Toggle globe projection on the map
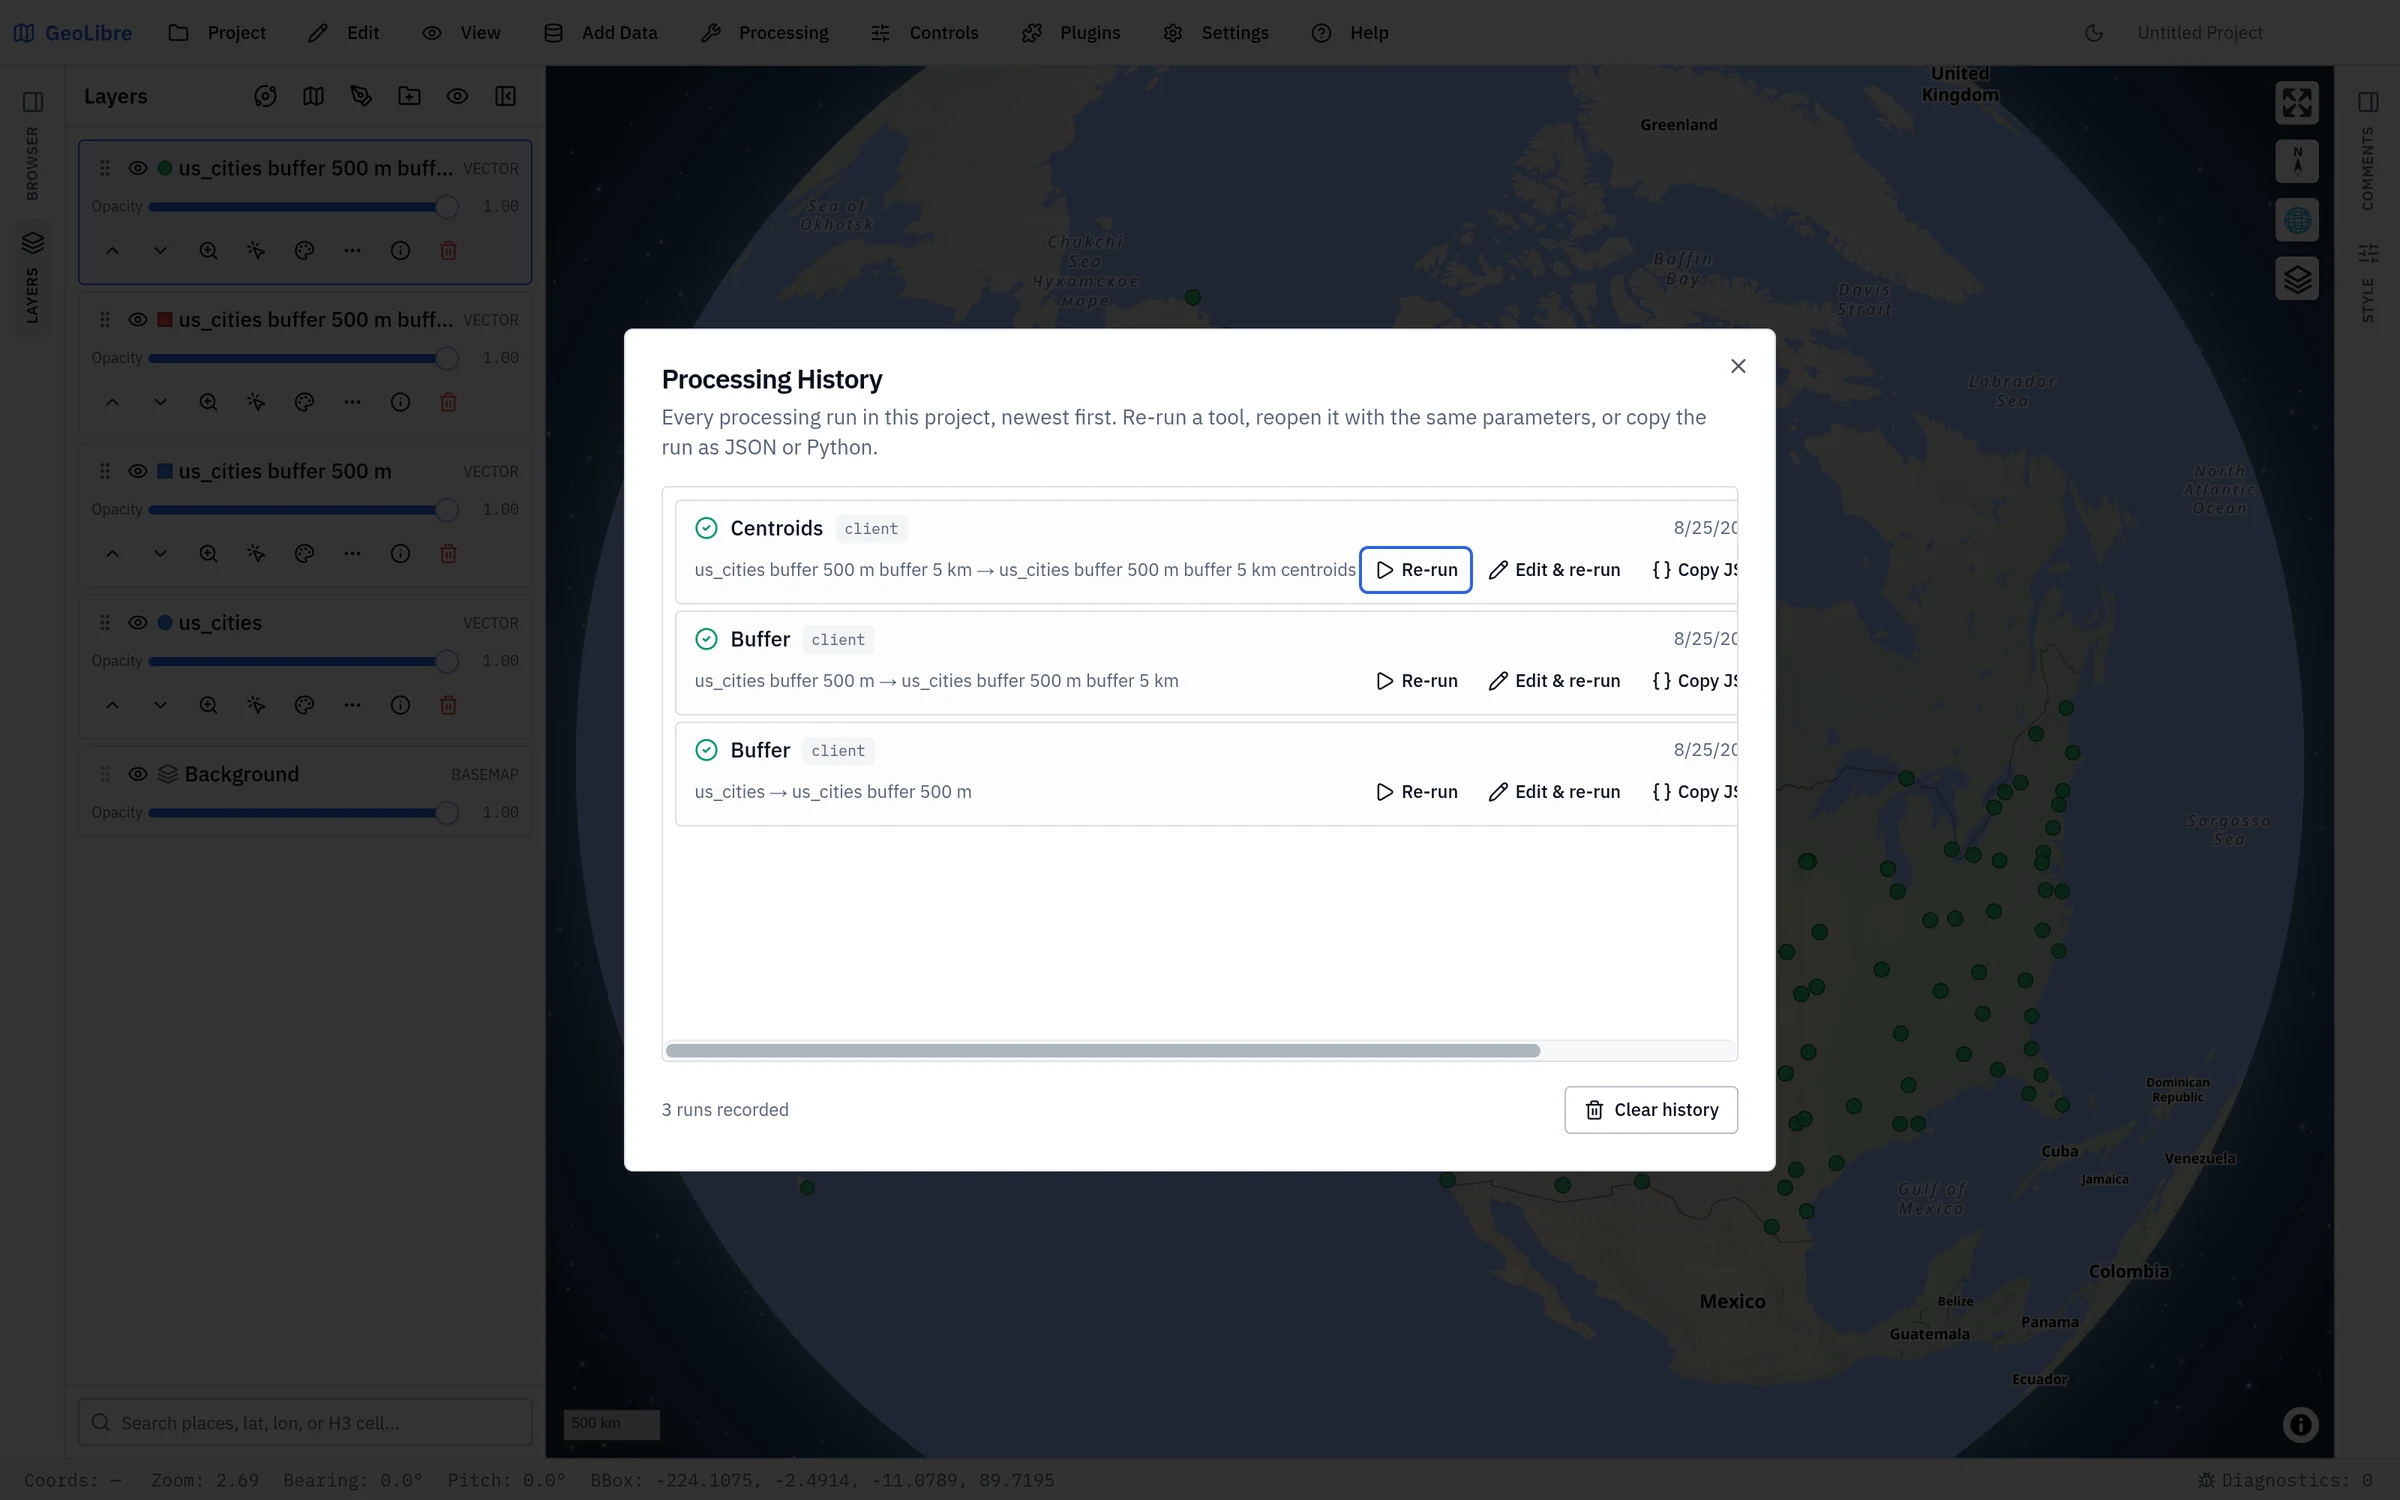 pos(2297,220)
